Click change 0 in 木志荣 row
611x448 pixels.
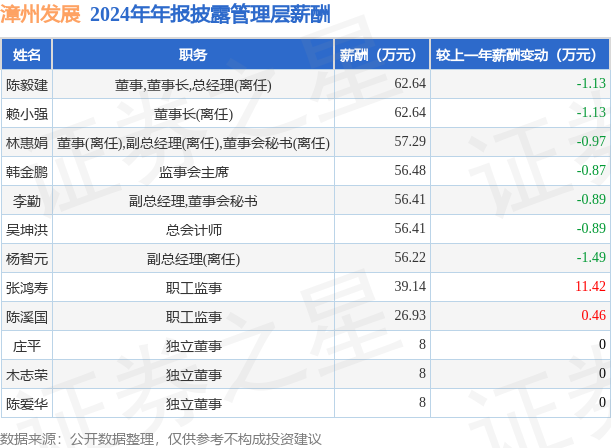(x=602, y=374)
